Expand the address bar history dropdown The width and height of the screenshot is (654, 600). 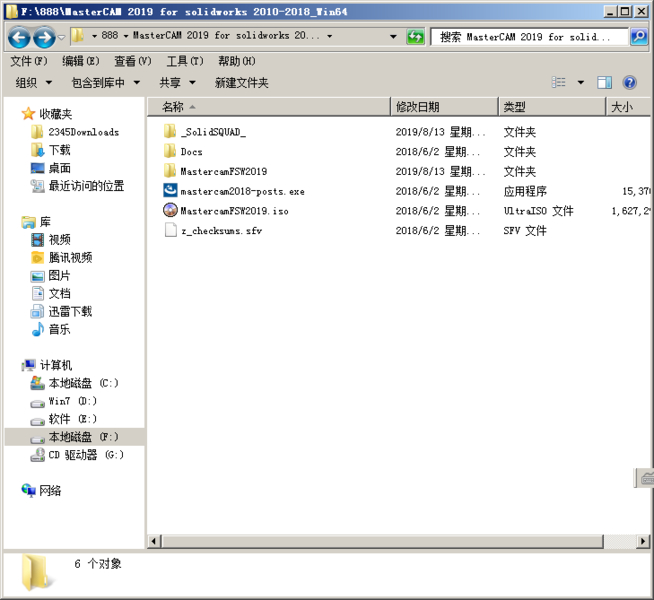(x=393, y=37)
